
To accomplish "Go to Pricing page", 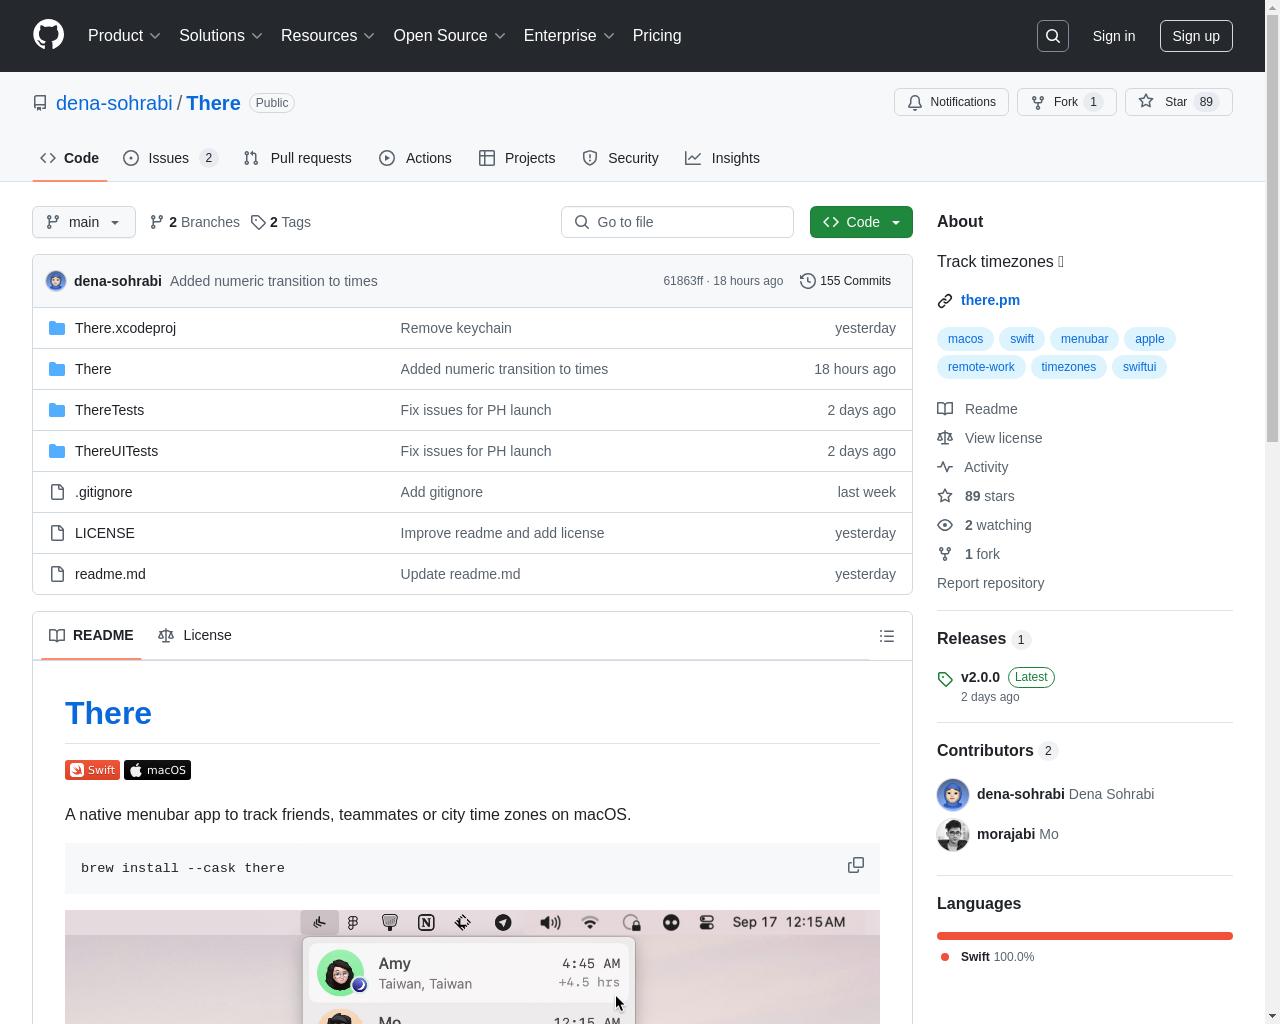I will tap(657, 36).
